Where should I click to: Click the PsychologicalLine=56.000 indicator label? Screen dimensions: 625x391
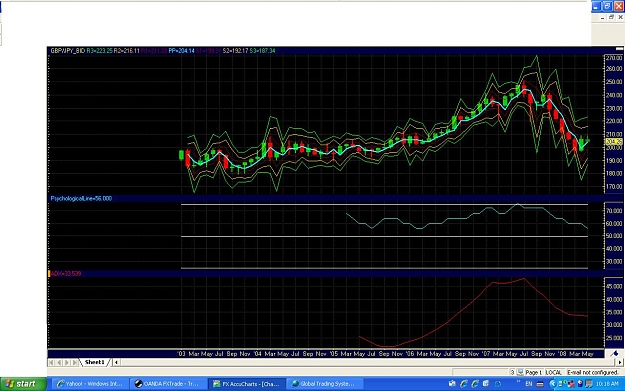point(81,198)
